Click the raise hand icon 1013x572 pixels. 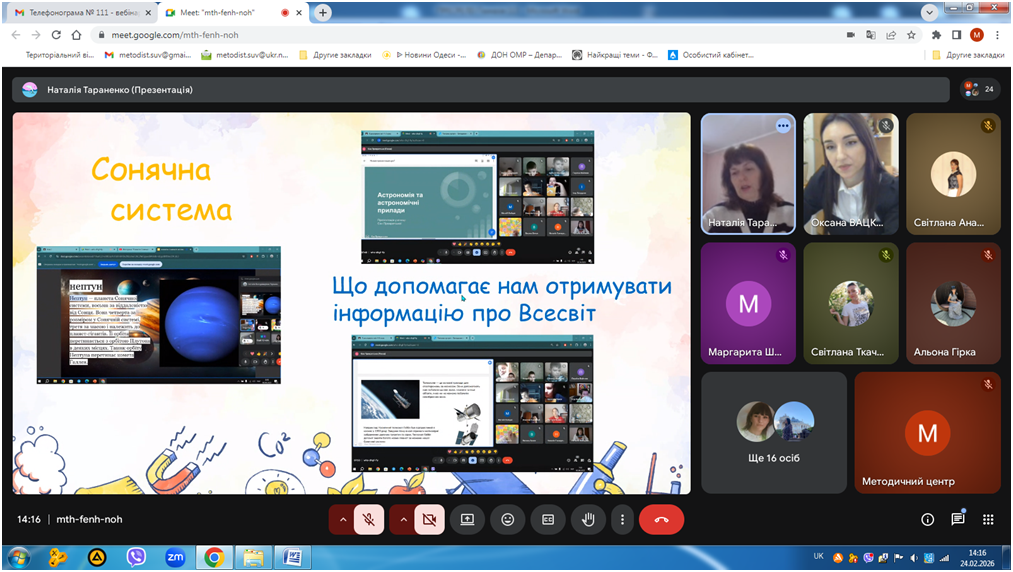[588, 520]
